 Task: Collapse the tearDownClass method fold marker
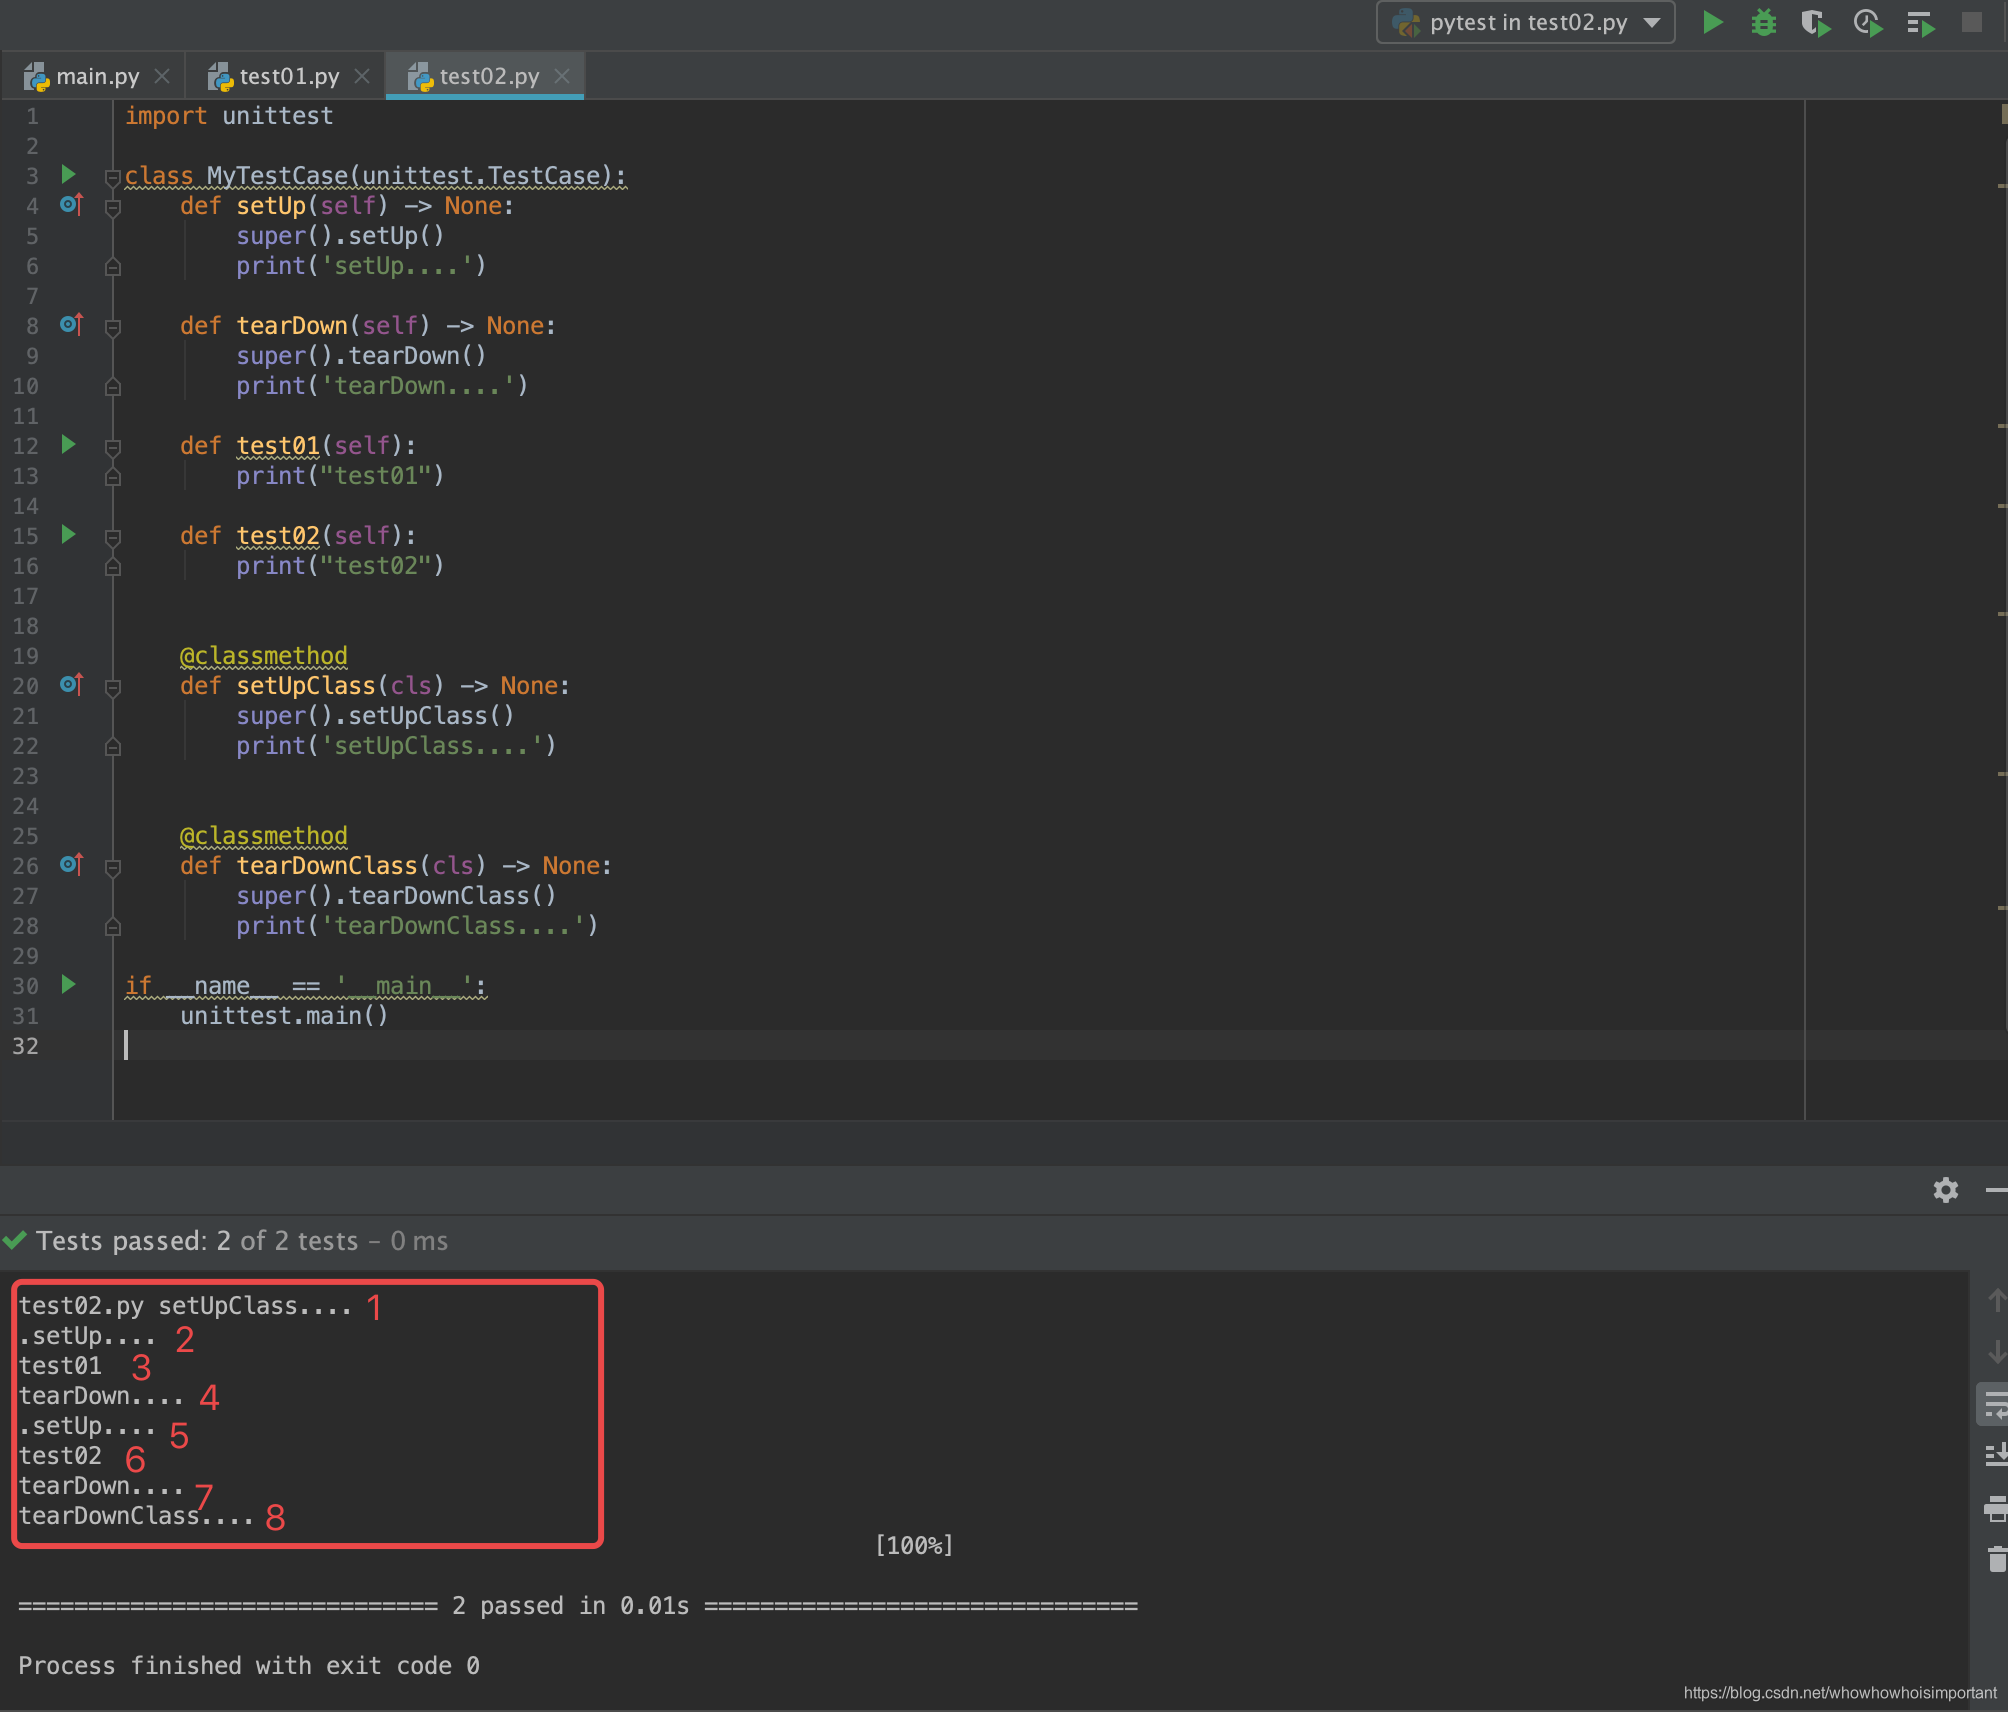tap(111, 866)
